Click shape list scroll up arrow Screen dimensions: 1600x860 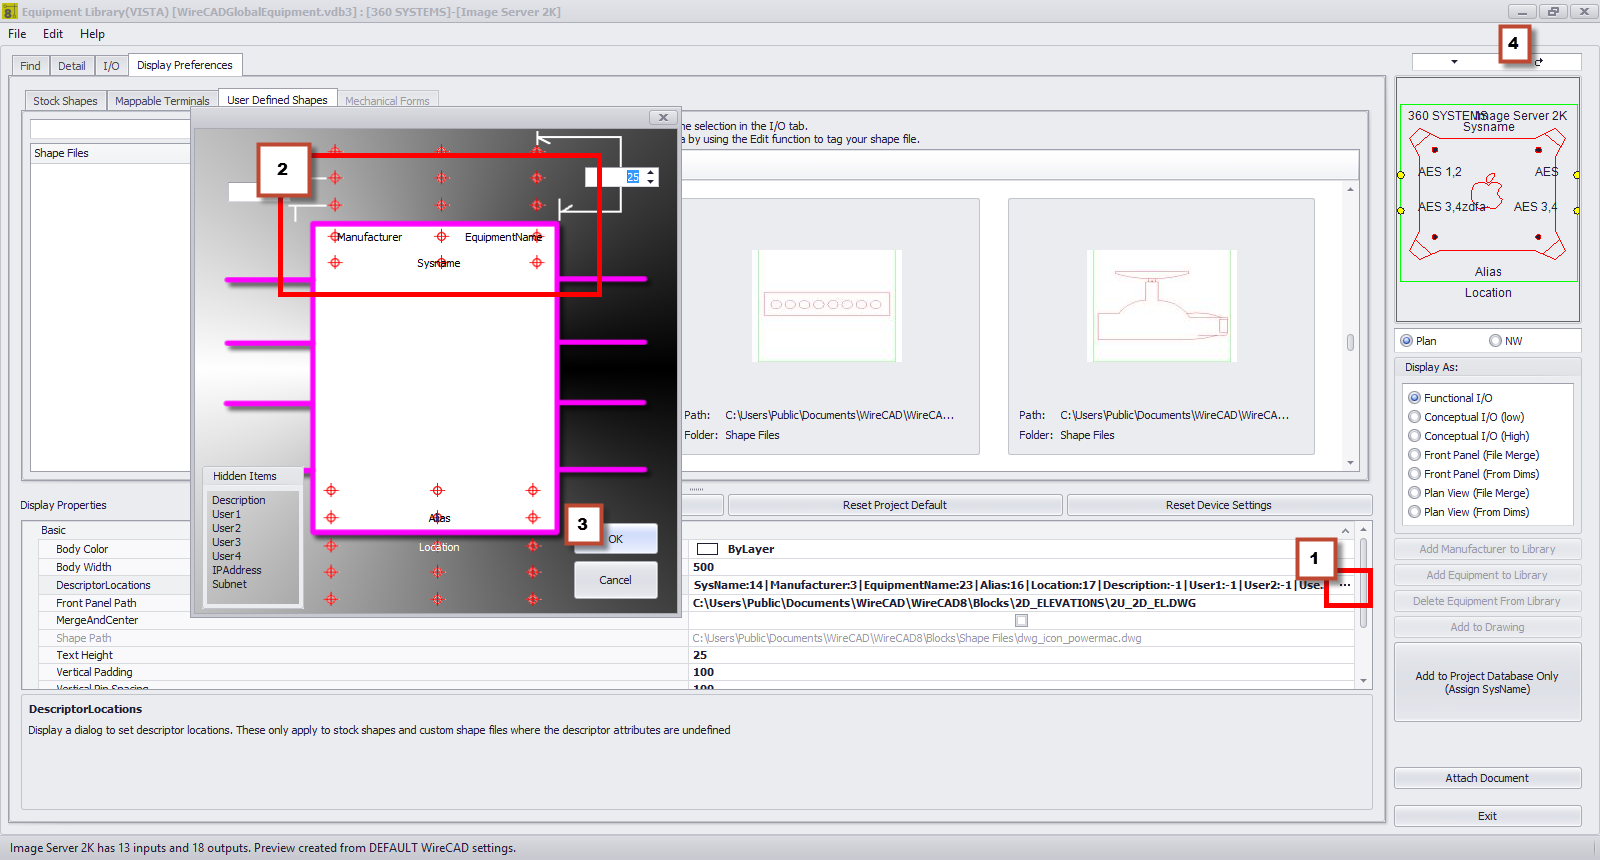tap(1350, 190)
